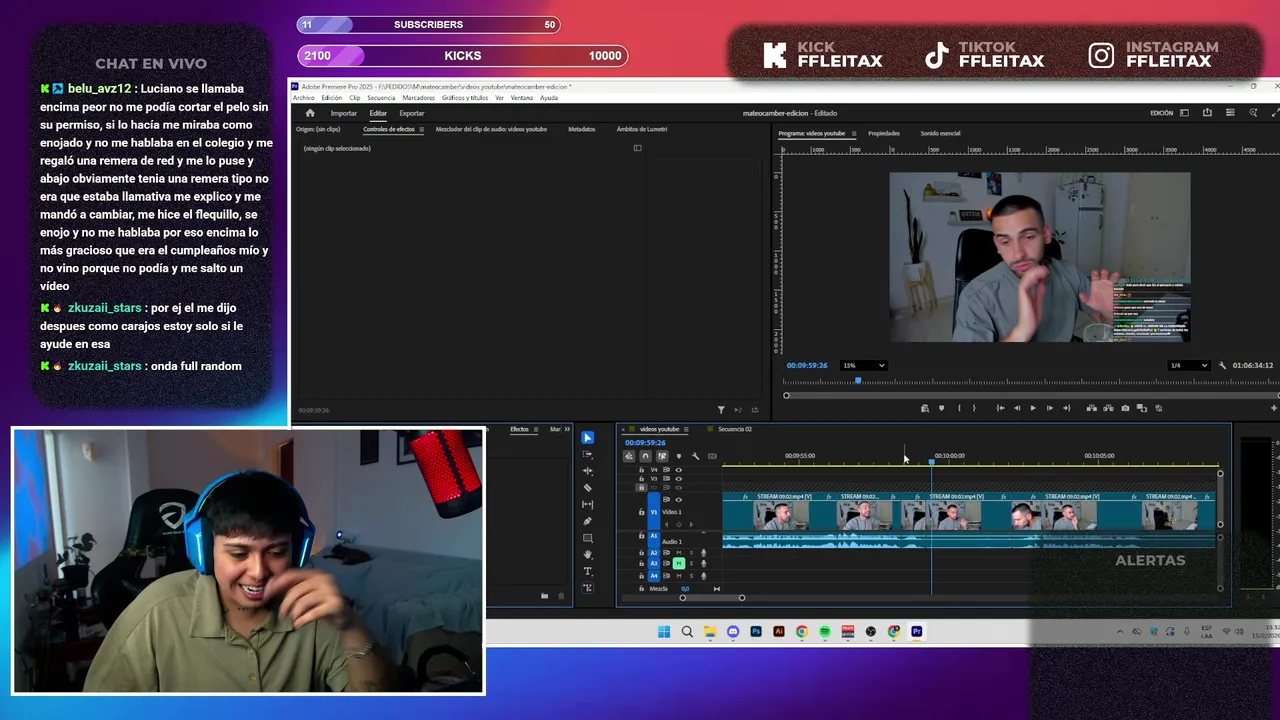Click the filter icon in Effect Controls panel
The height and width of the screenshot is (720, 1280).
click(721, 410)
